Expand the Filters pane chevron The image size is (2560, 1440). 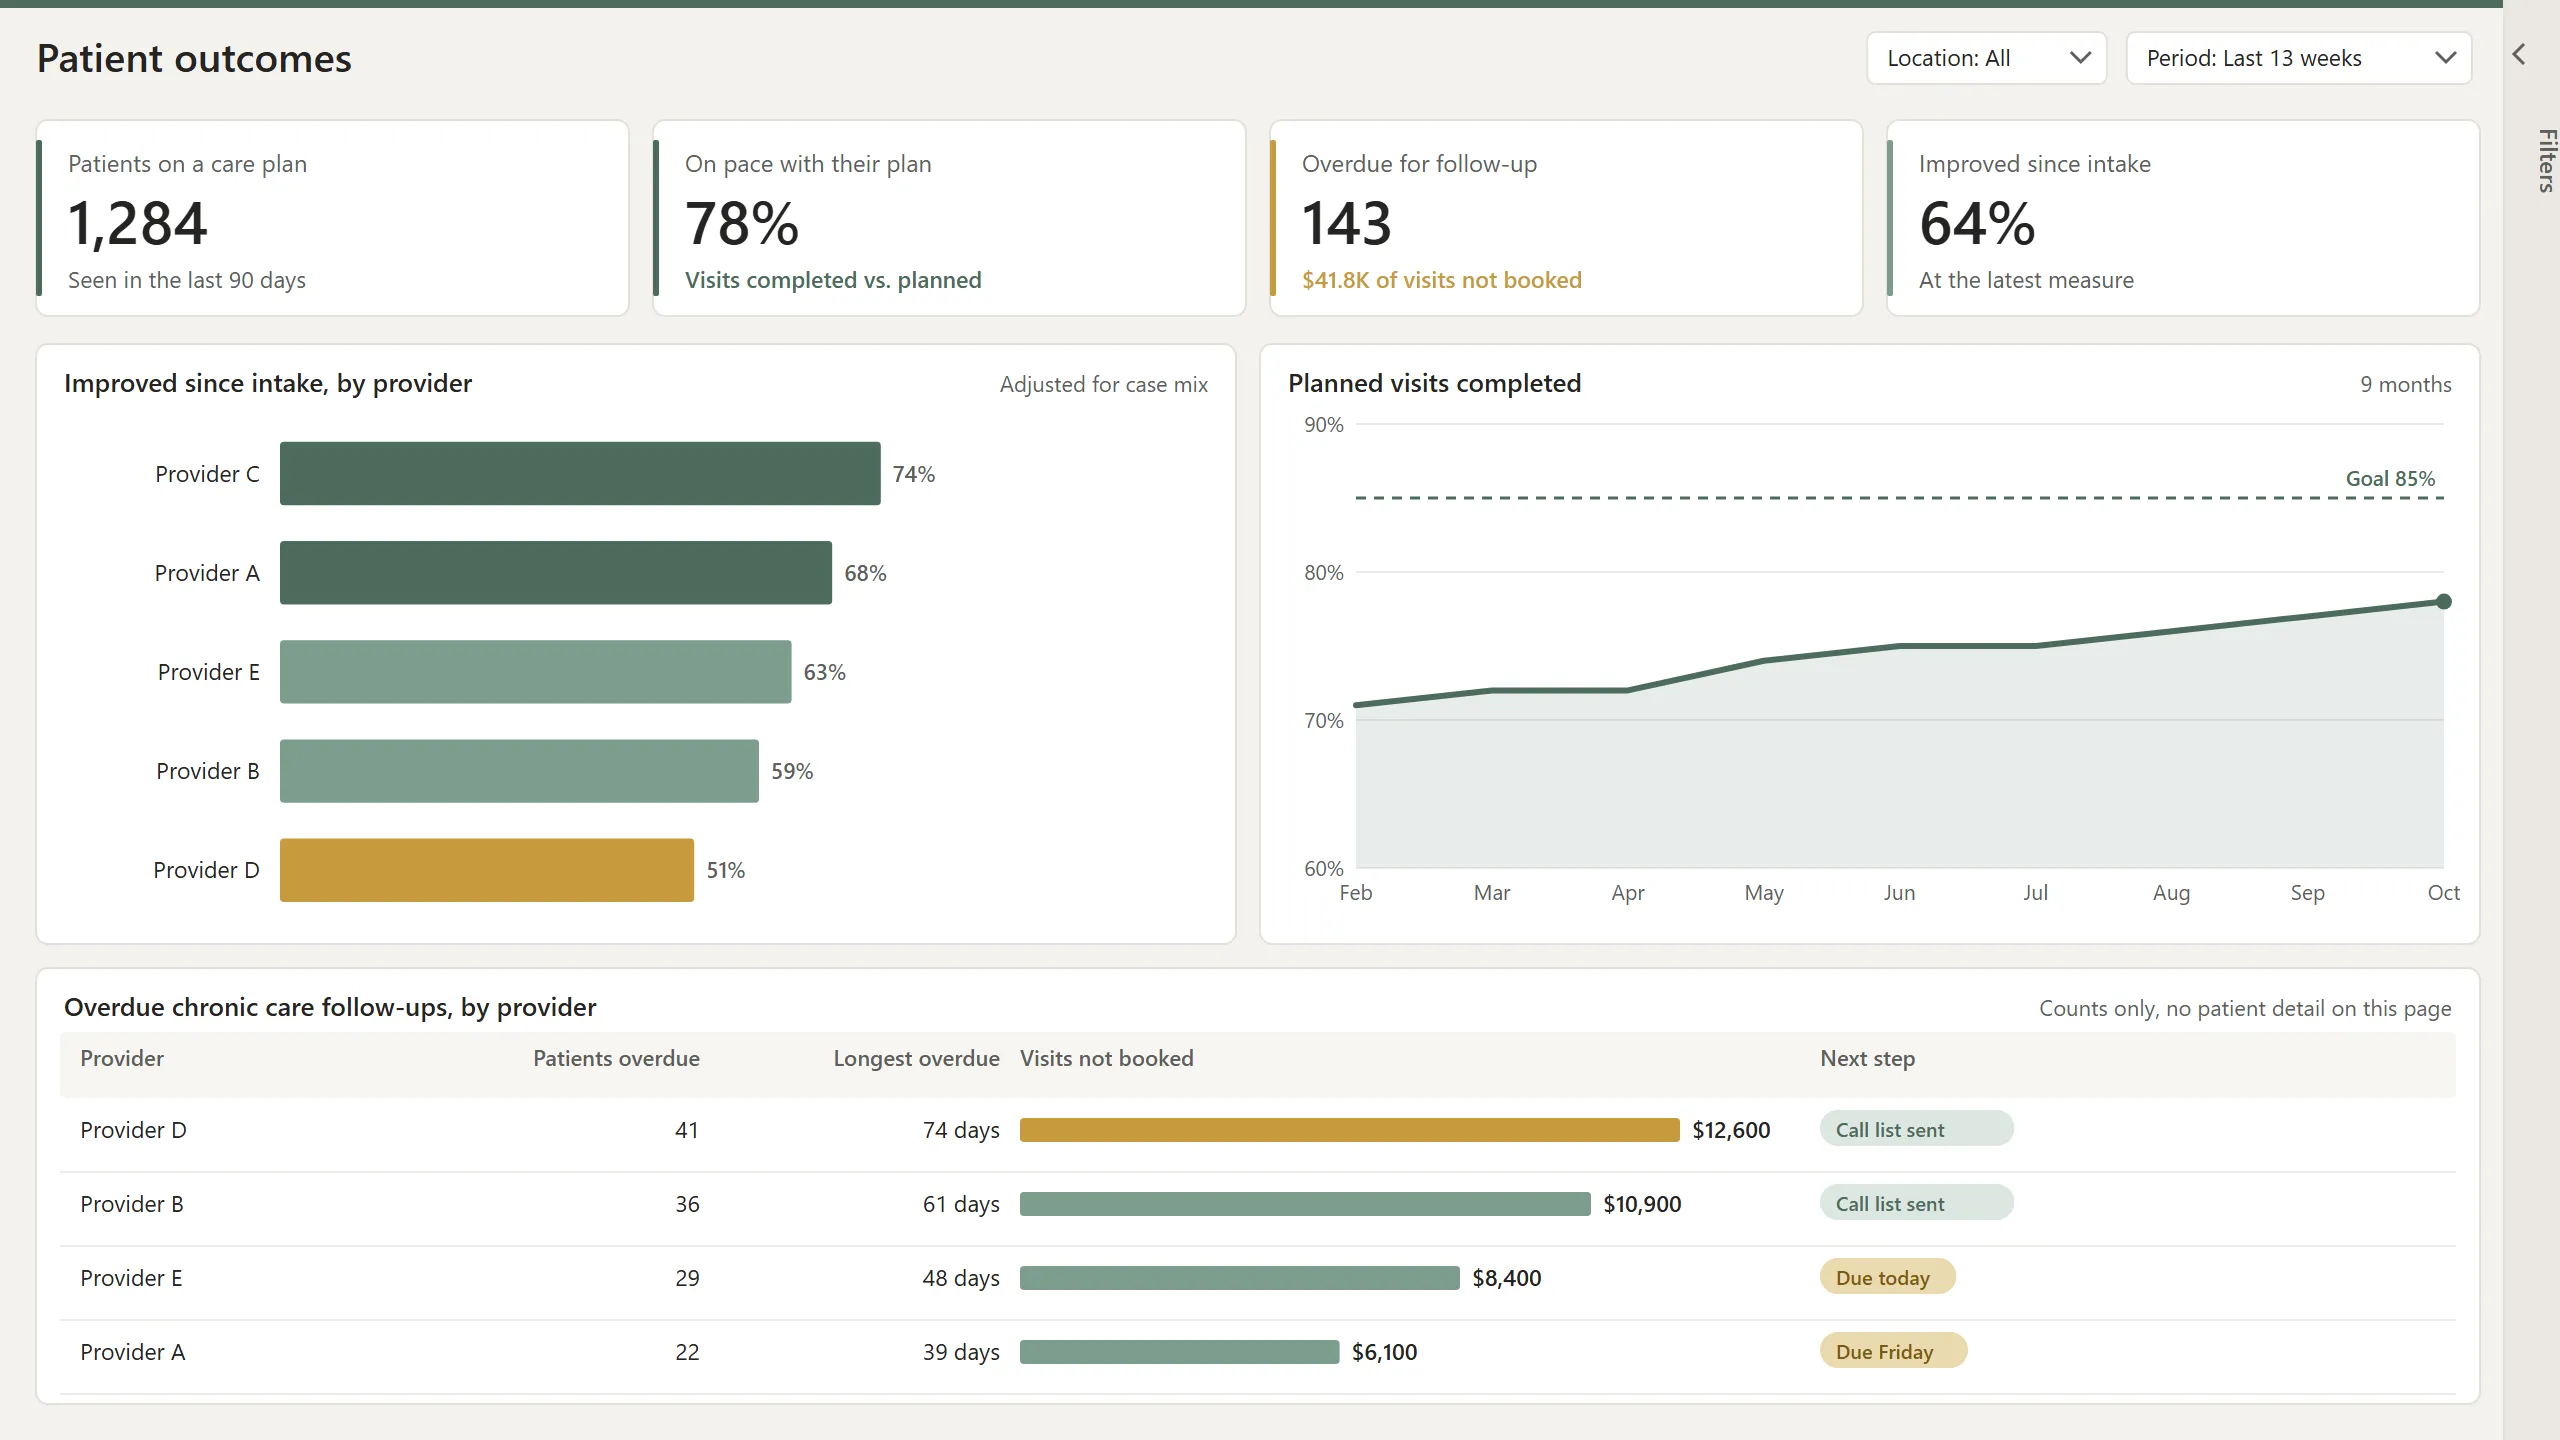2519,55
